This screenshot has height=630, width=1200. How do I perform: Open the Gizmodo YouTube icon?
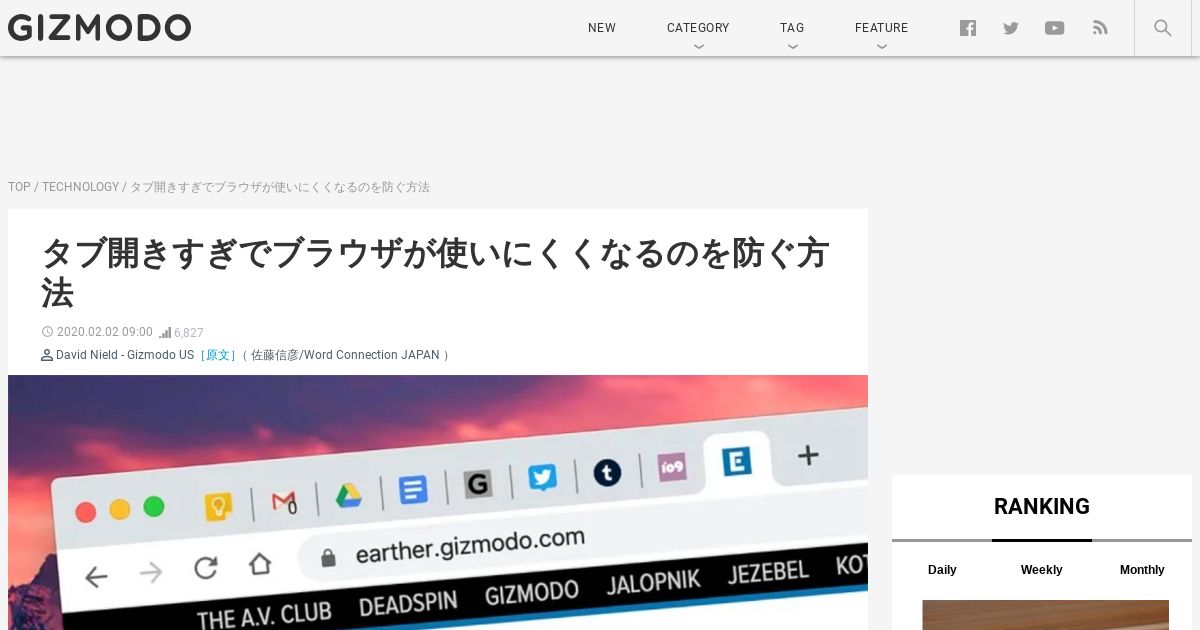point(1055,28)
